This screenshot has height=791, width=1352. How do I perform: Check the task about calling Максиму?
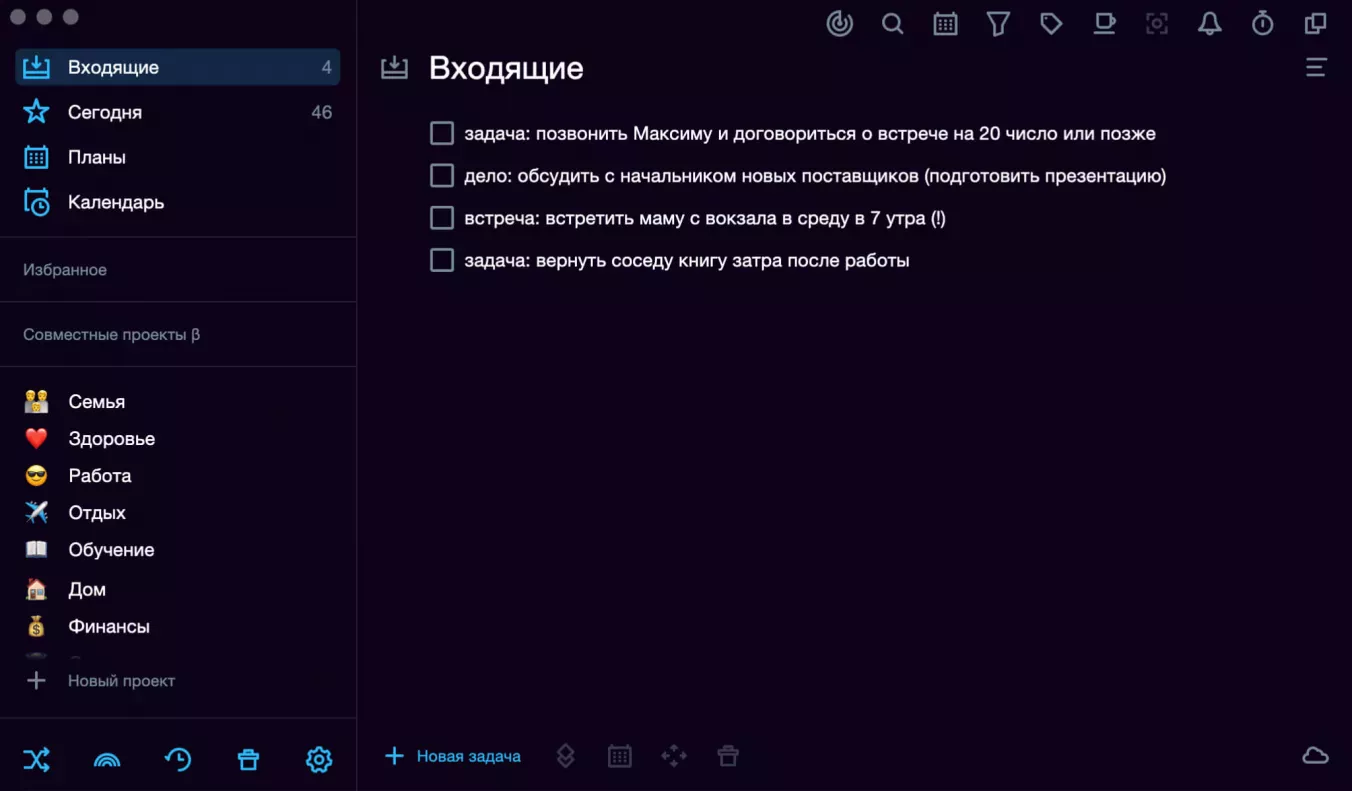point(442,133)
